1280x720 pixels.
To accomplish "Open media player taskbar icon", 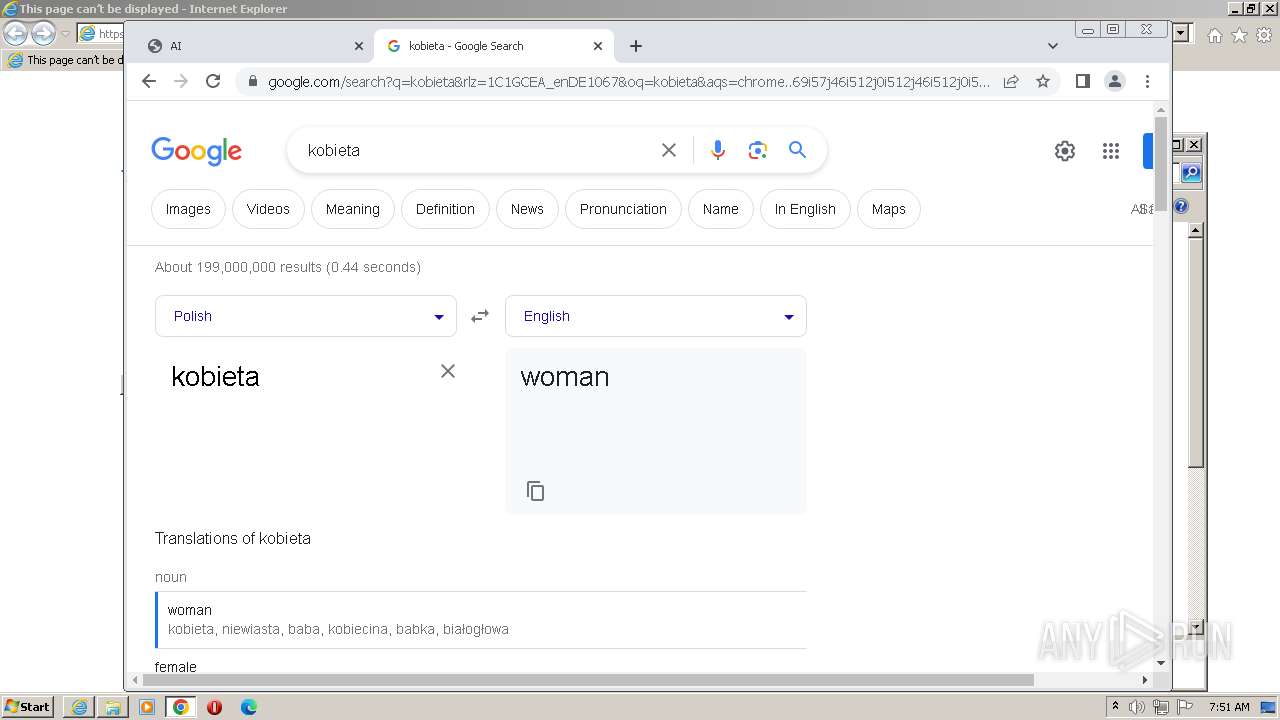I will pyautogui.click(x=147, y=707).
